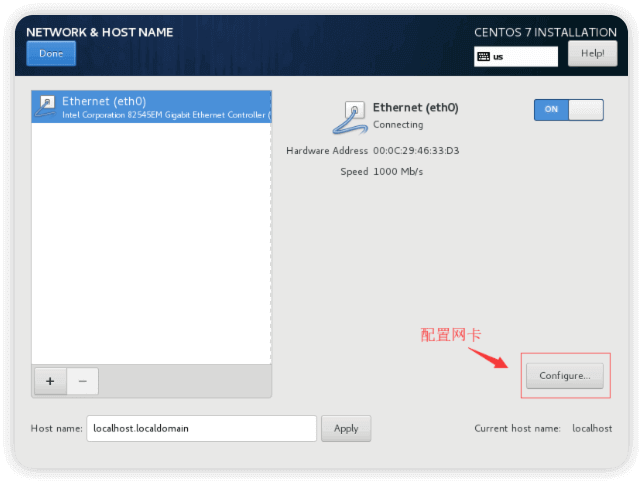Select Ethernet (eth0) in the device list

pyautogui.click(x=151, y=107)
